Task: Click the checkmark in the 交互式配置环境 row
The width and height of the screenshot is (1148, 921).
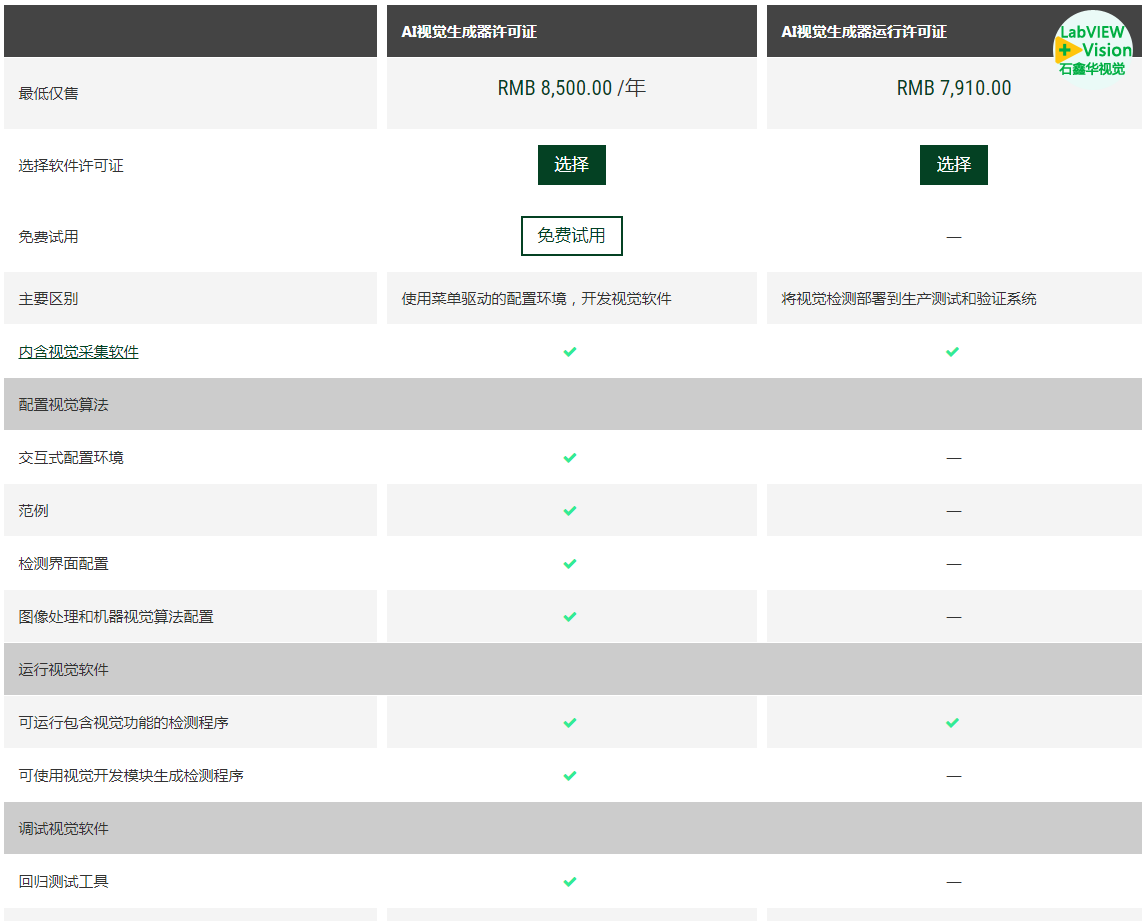Action: click(570, 458)
